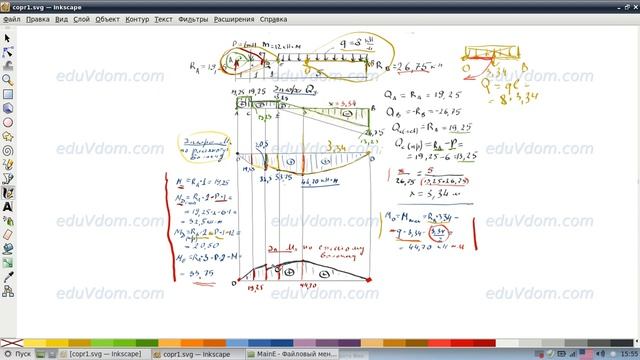Pick the light tan palette swatch
The image size is (640, 360).
point(371,343)
